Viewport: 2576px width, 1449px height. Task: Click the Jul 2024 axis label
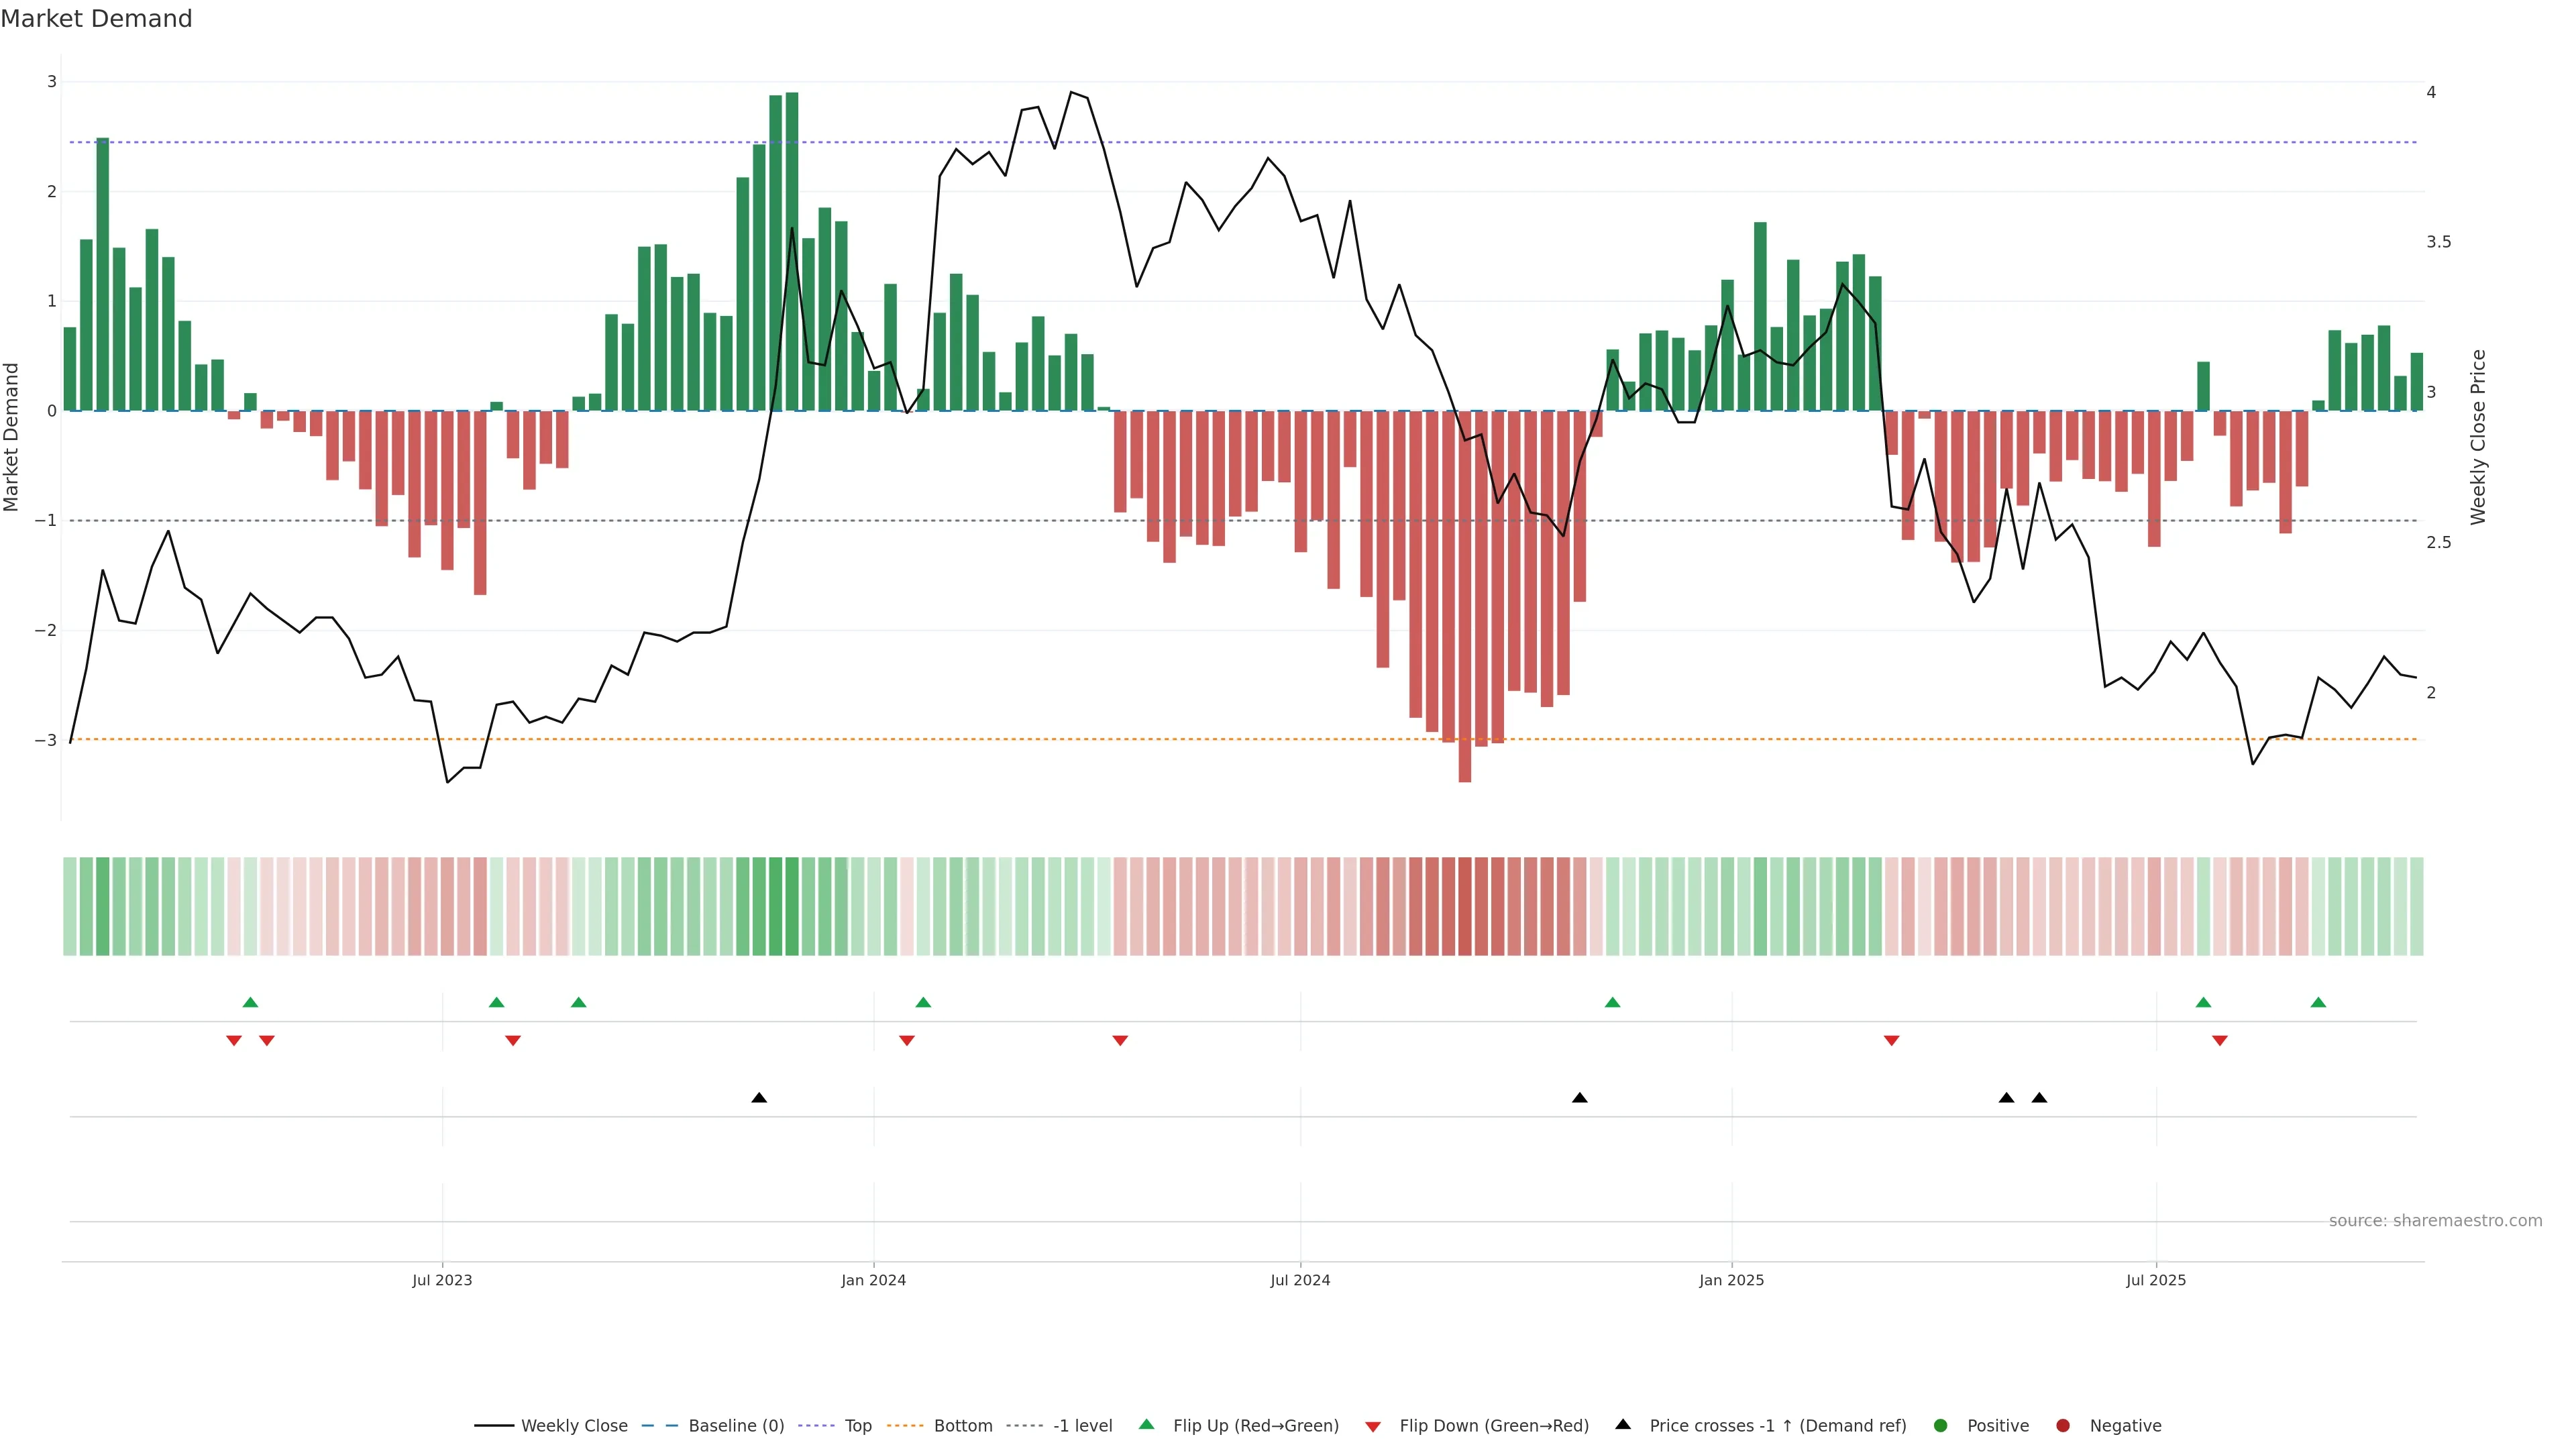(x=1300, y=1281)
